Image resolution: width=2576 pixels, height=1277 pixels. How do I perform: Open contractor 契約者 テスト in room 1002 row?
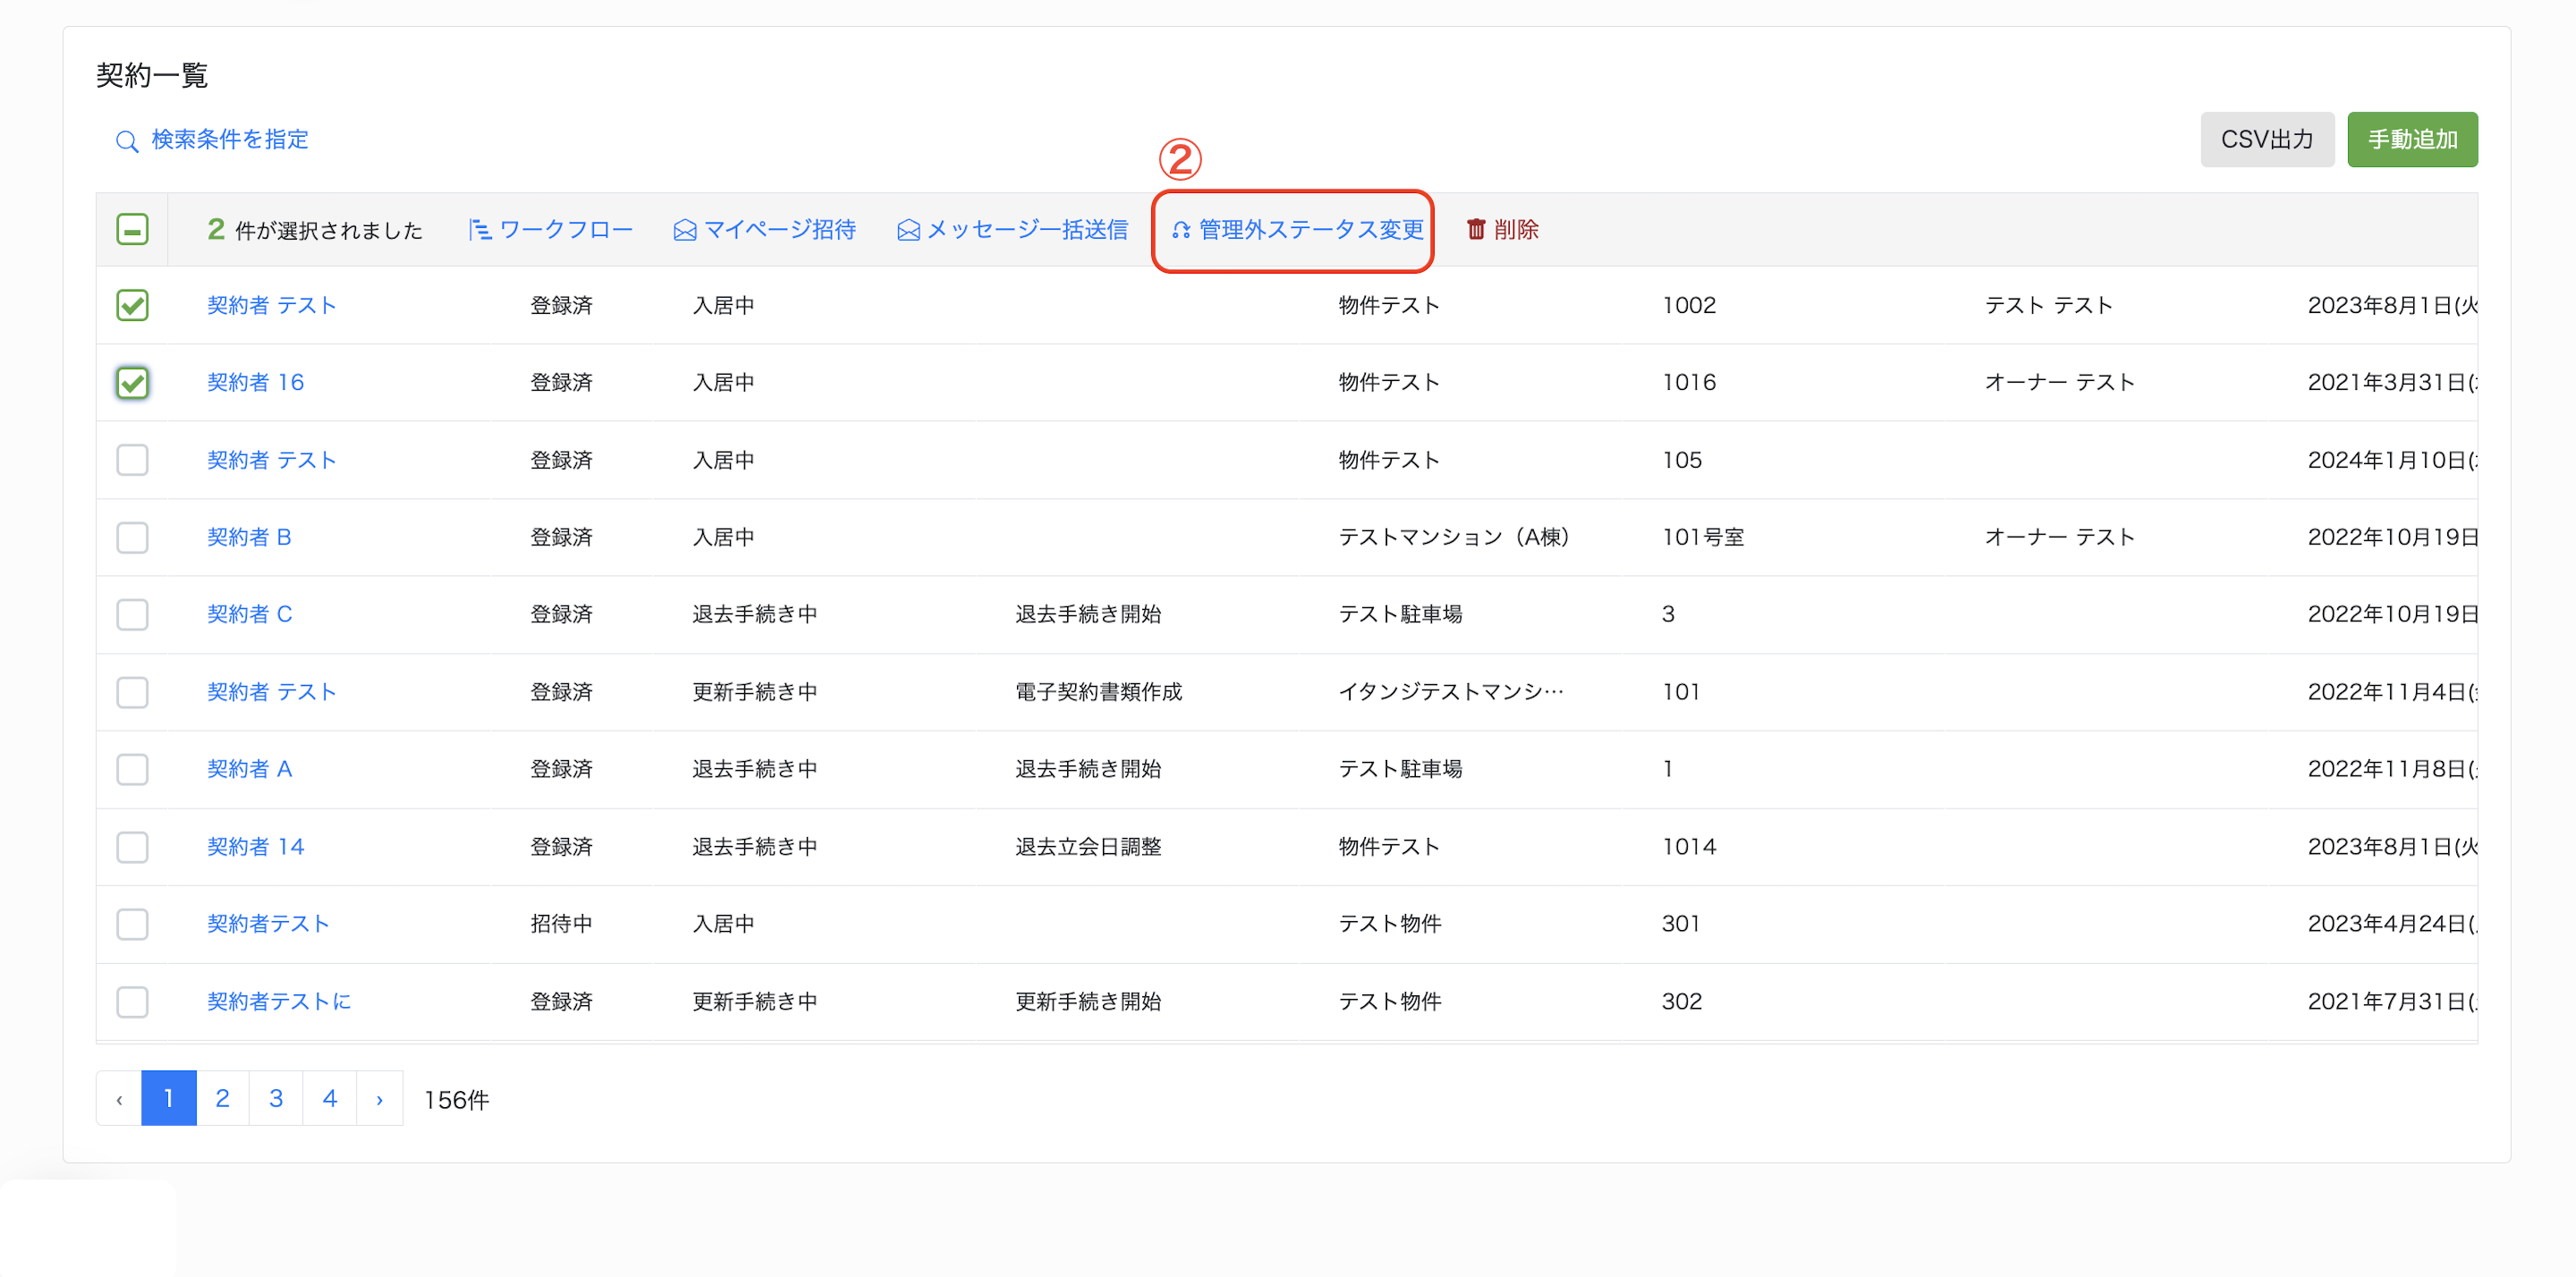coord(271,305)
